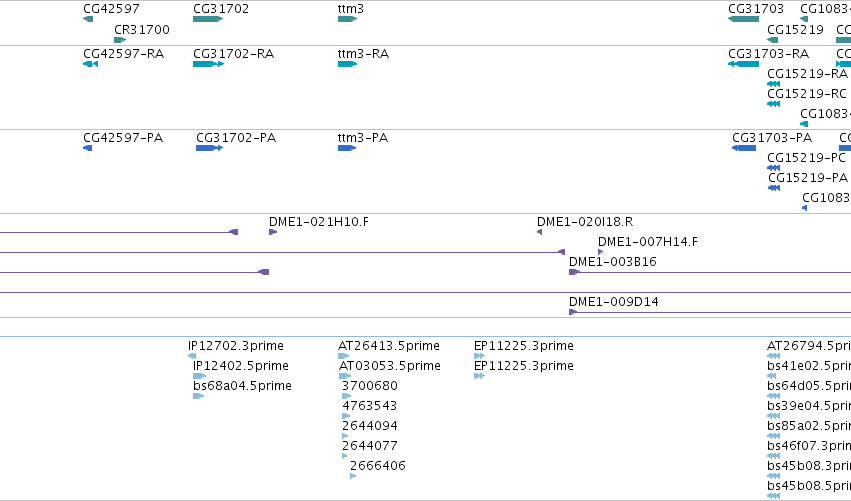Click the ttm3-RA transcript label
The height and width of the screenshot is (501, 851).
click(x=363, y=54)
